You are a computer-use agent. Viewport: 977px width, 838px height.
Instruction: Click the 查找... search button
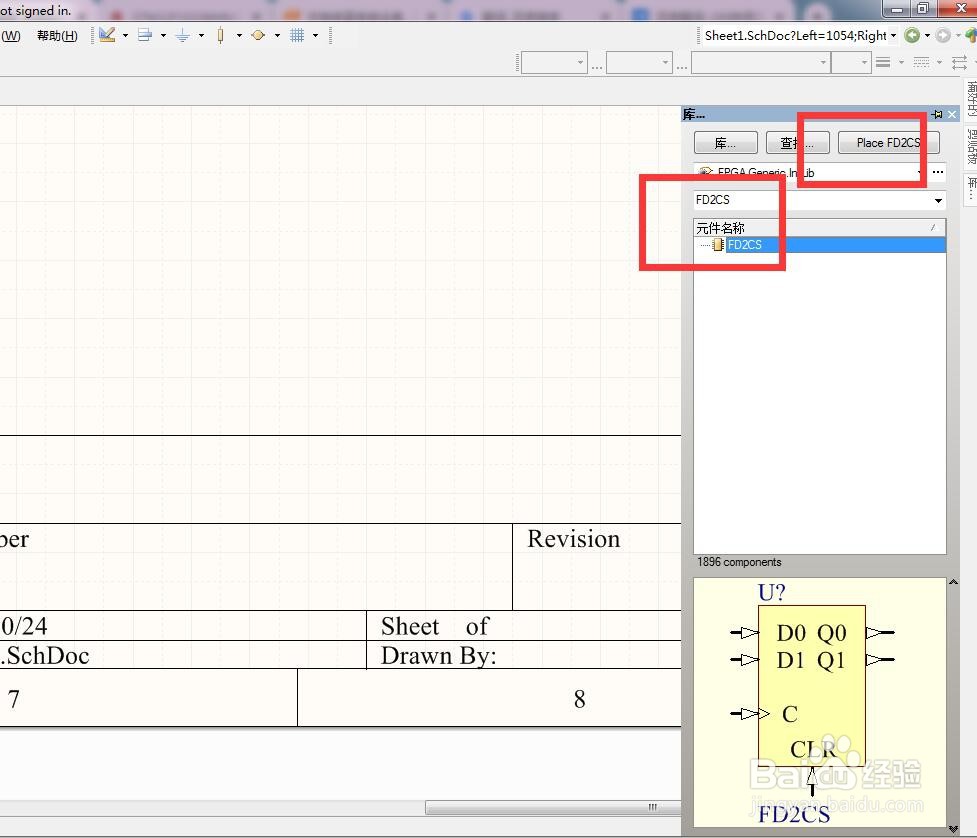[x=798, y=143]
